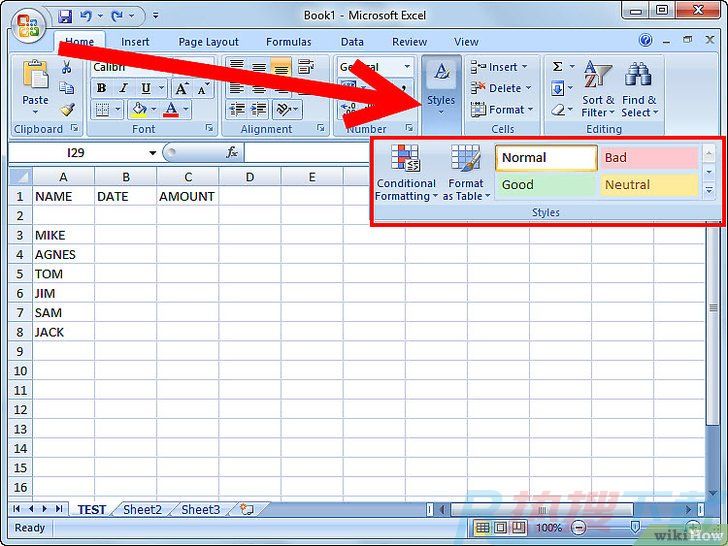Expand the Format dropdown in Cells group

pos(502,110)
